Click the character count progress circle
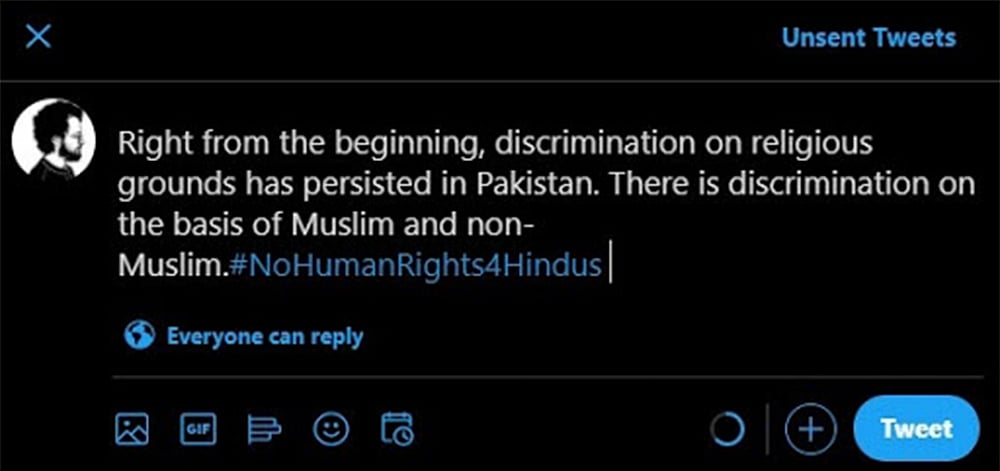The height and width of the screenshot is (471, 1000). (x=727, y=429)
